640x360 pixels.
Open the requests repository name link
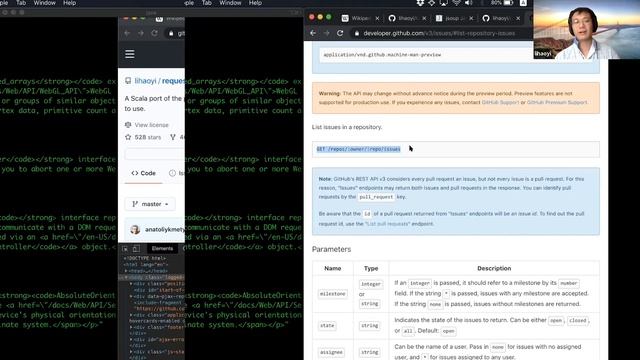[x=173, y=81]
